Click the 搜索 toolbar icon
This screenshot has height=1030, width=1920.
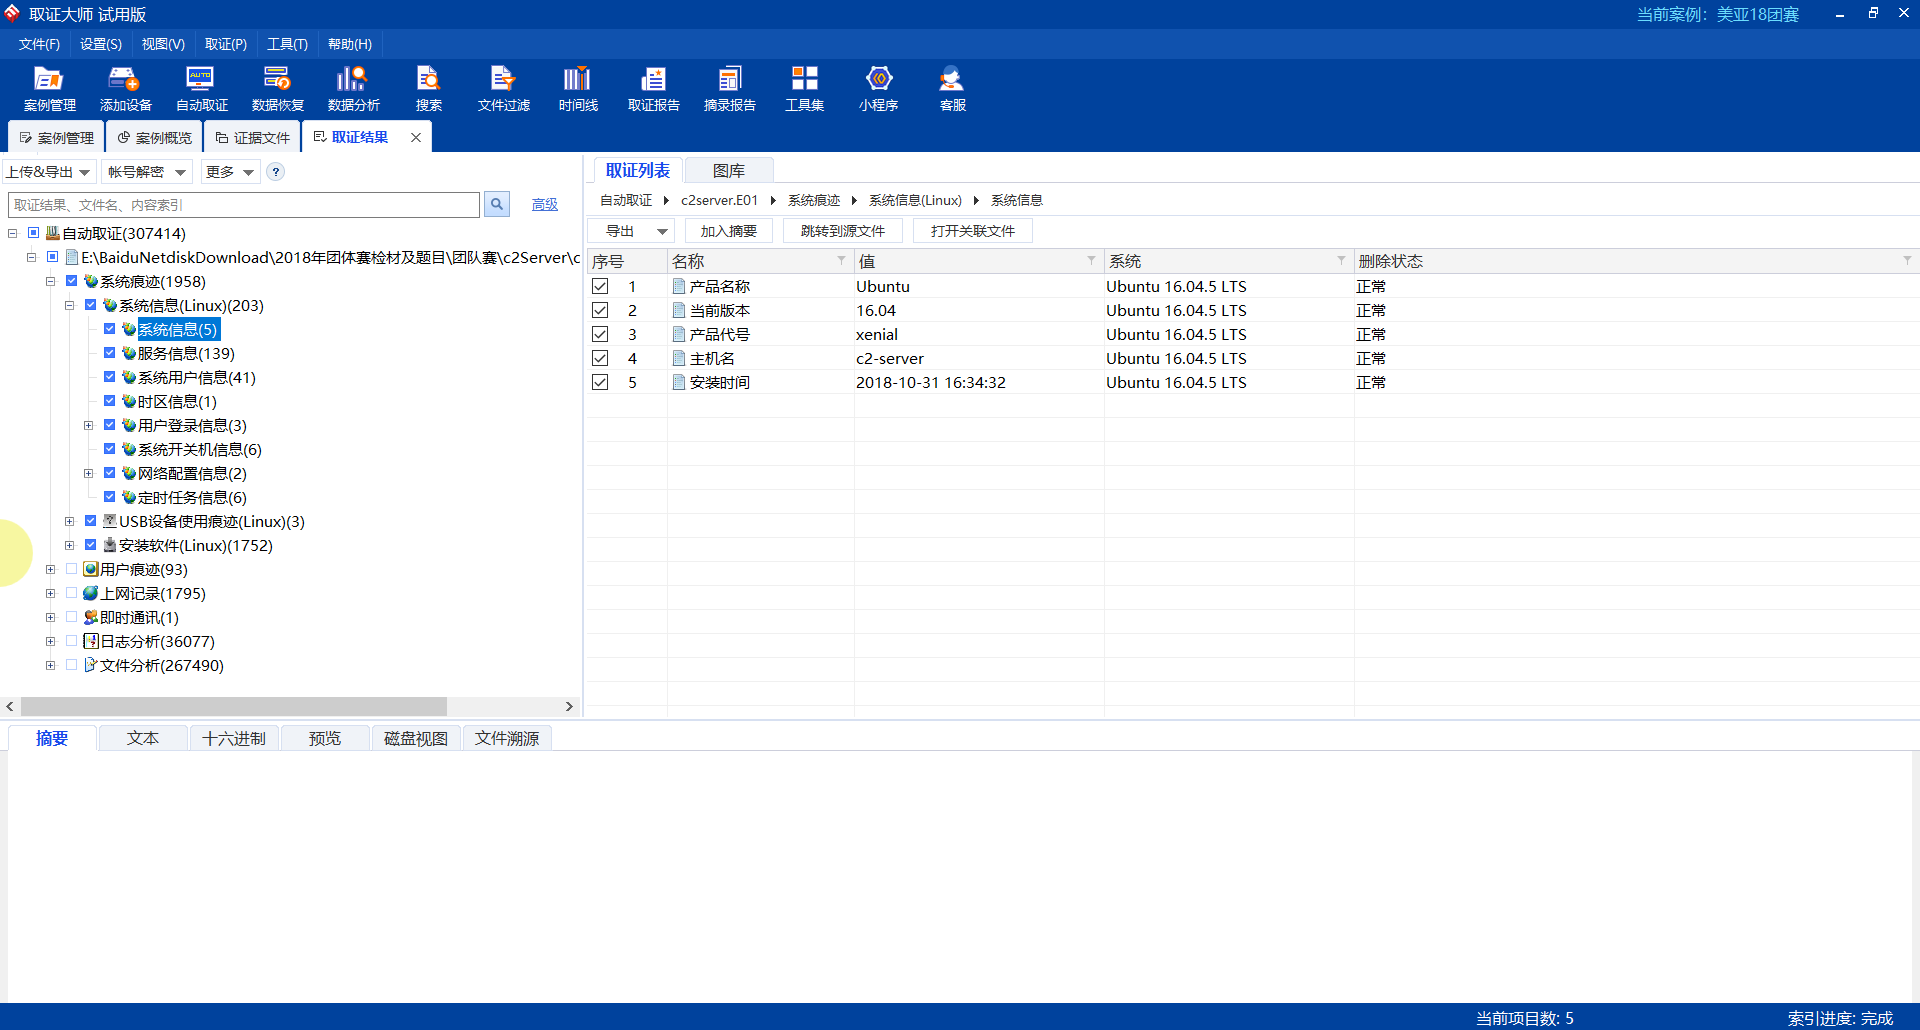428,89
